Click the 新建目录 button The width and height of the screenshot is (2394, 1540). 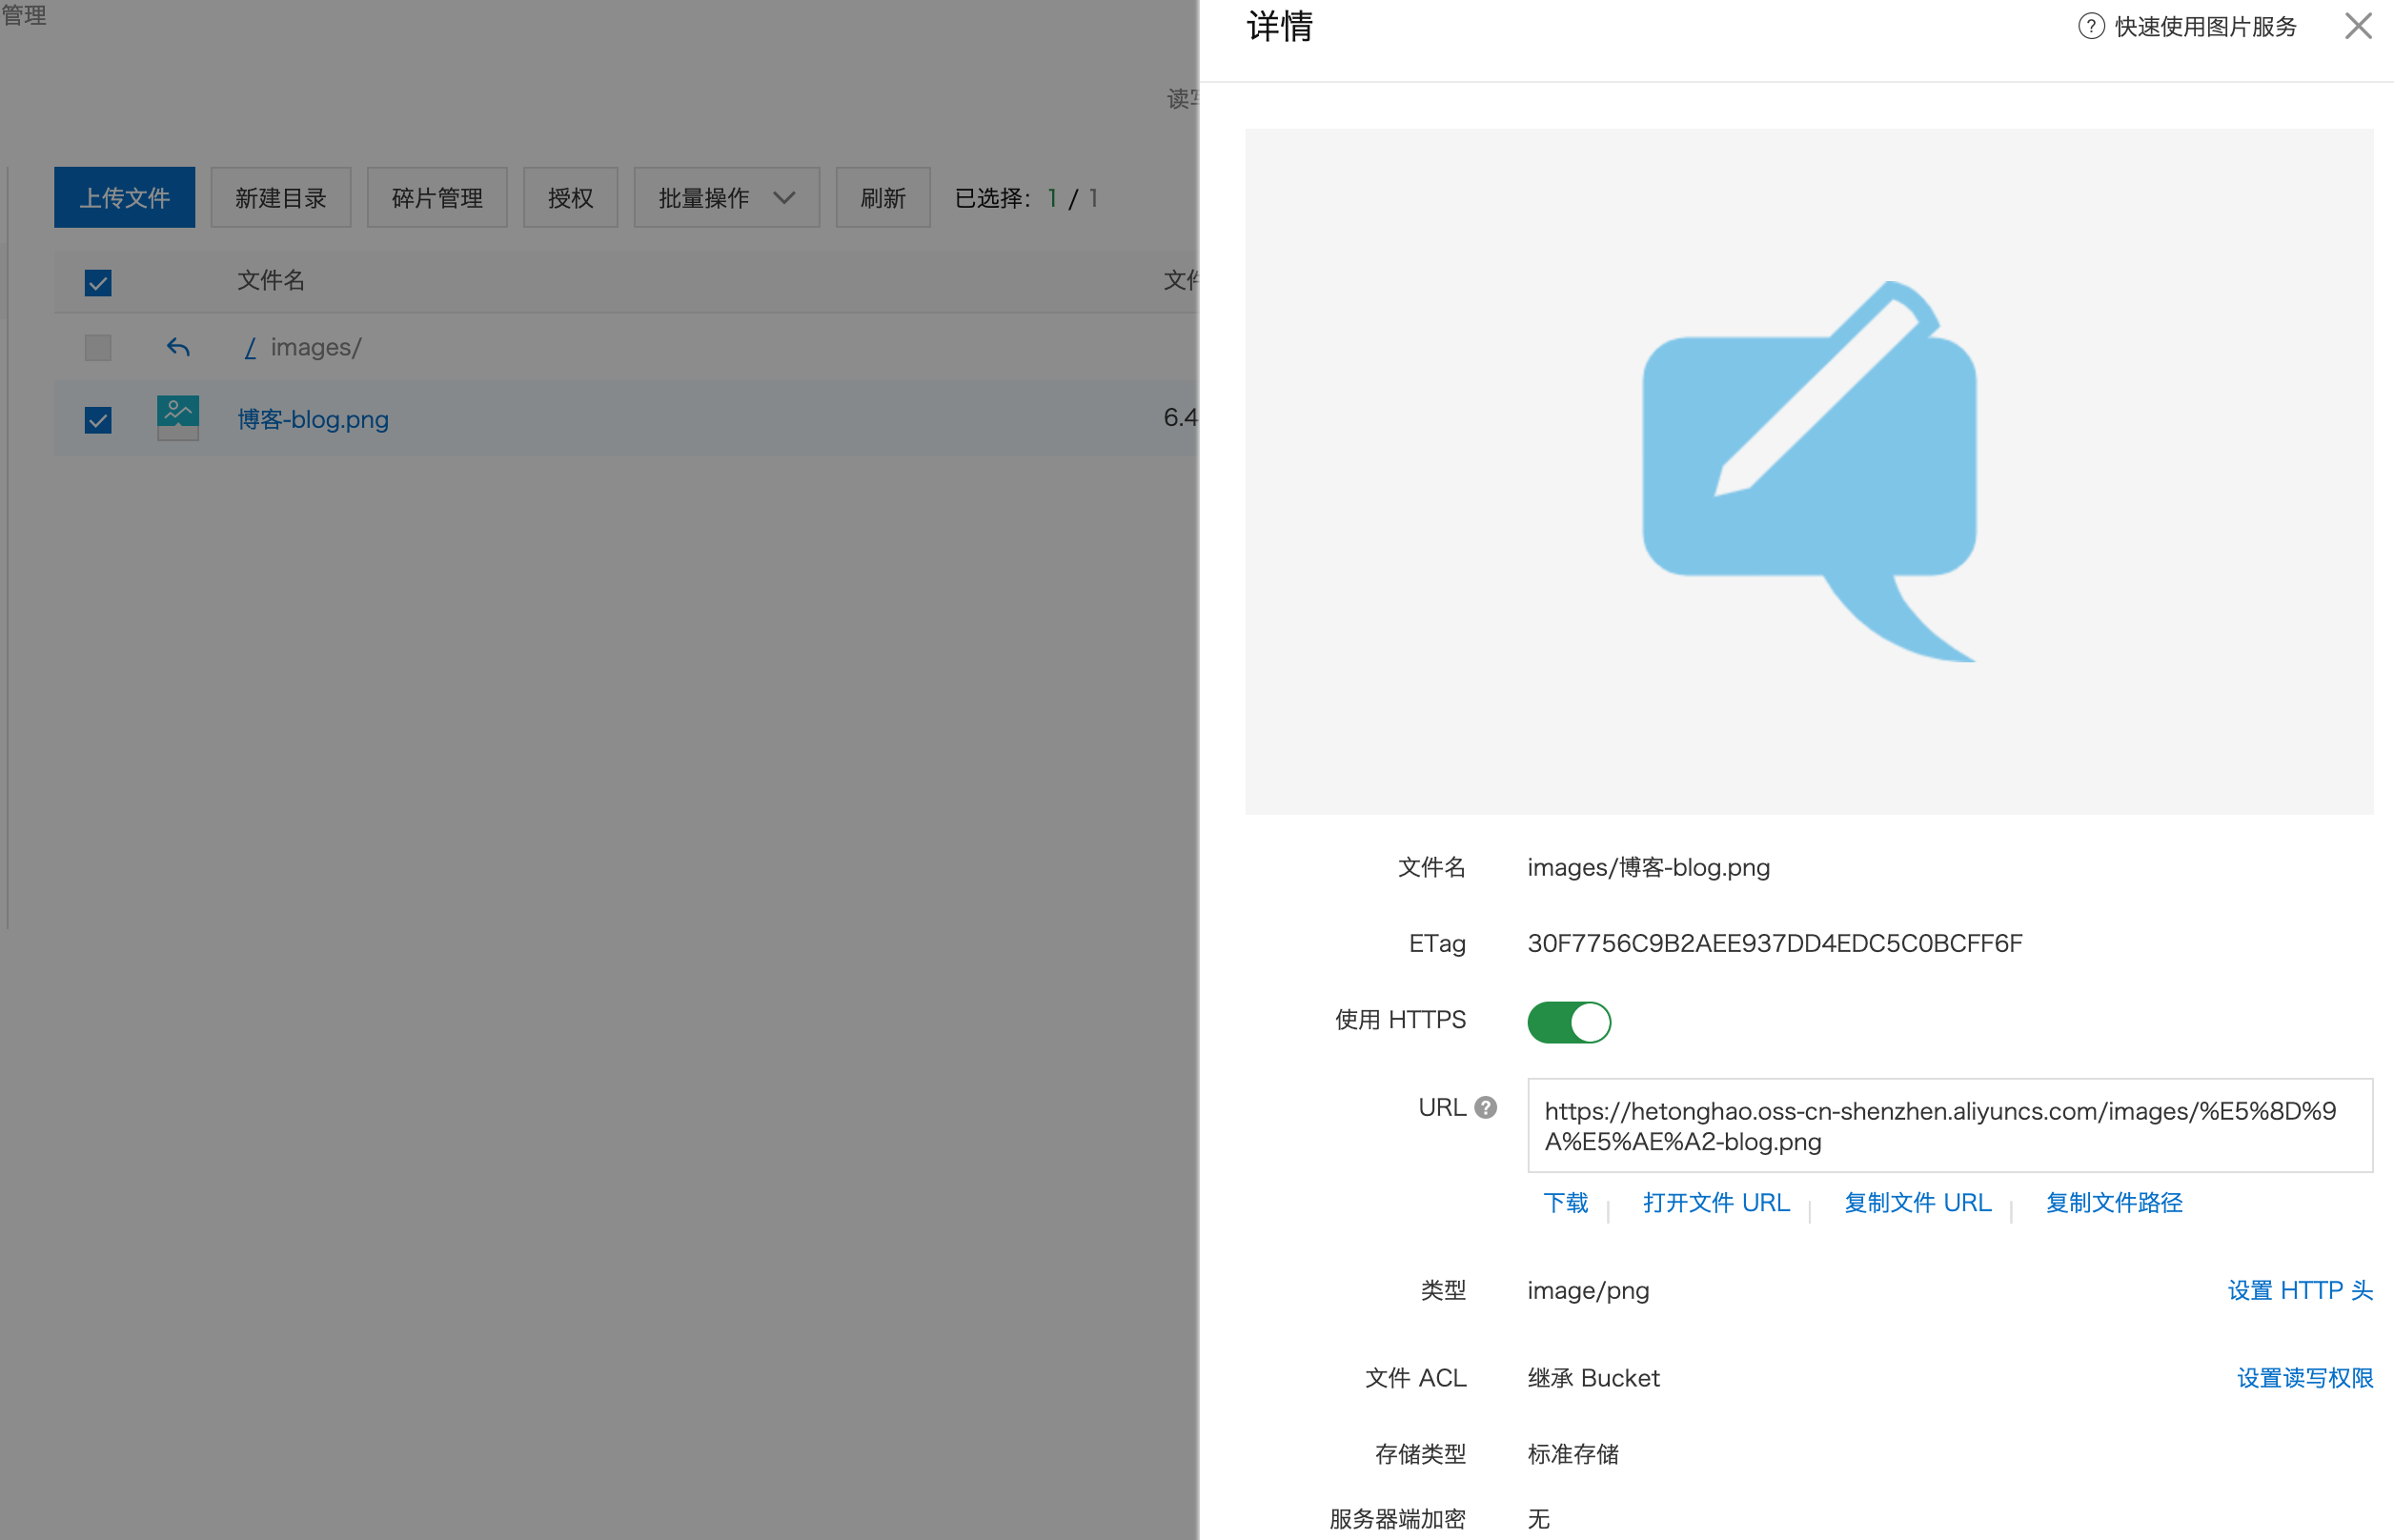click(x=280, y=197)
